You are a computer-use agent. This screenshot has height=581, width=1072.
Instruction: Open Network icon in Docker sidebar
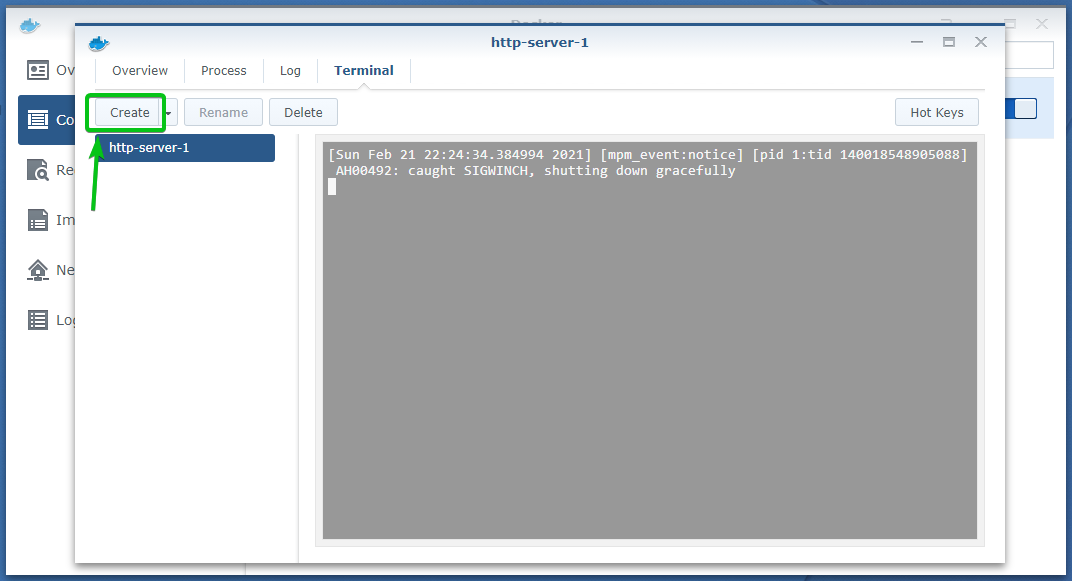click(x=38, y=270)
